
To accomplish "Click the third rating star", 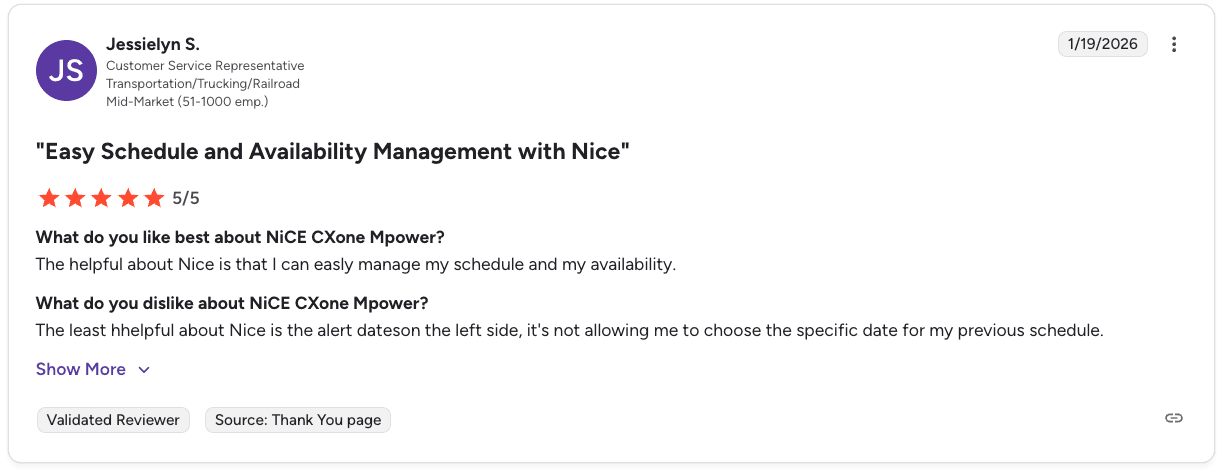I will (x=101, y=198).
